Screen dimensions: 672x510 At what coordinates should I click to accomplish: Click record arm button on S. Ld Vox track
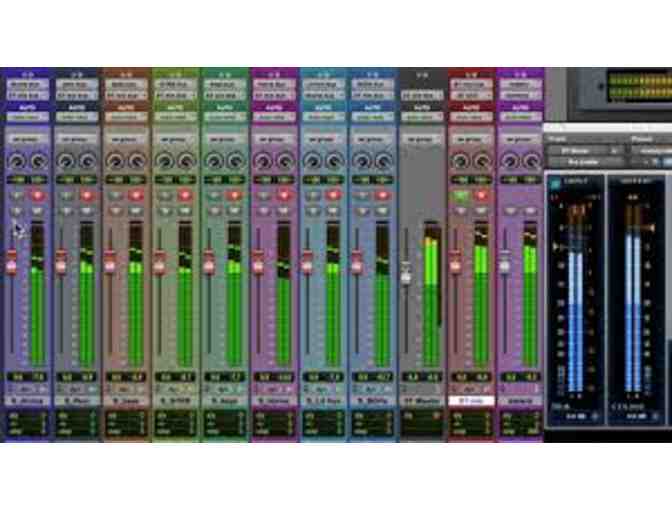[x=332, y=195]
